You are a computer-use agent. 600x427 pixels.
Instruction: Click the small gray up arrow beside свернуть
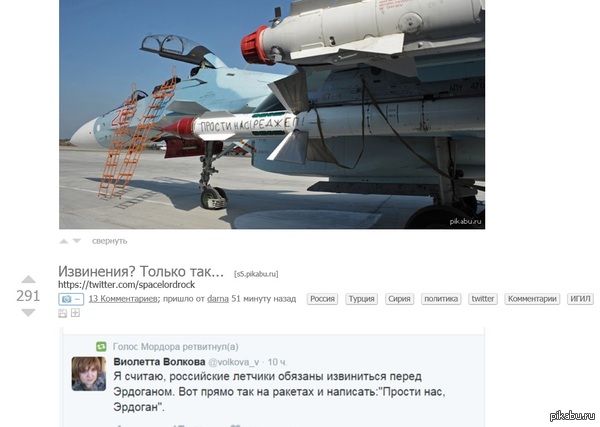pos(64,241)
